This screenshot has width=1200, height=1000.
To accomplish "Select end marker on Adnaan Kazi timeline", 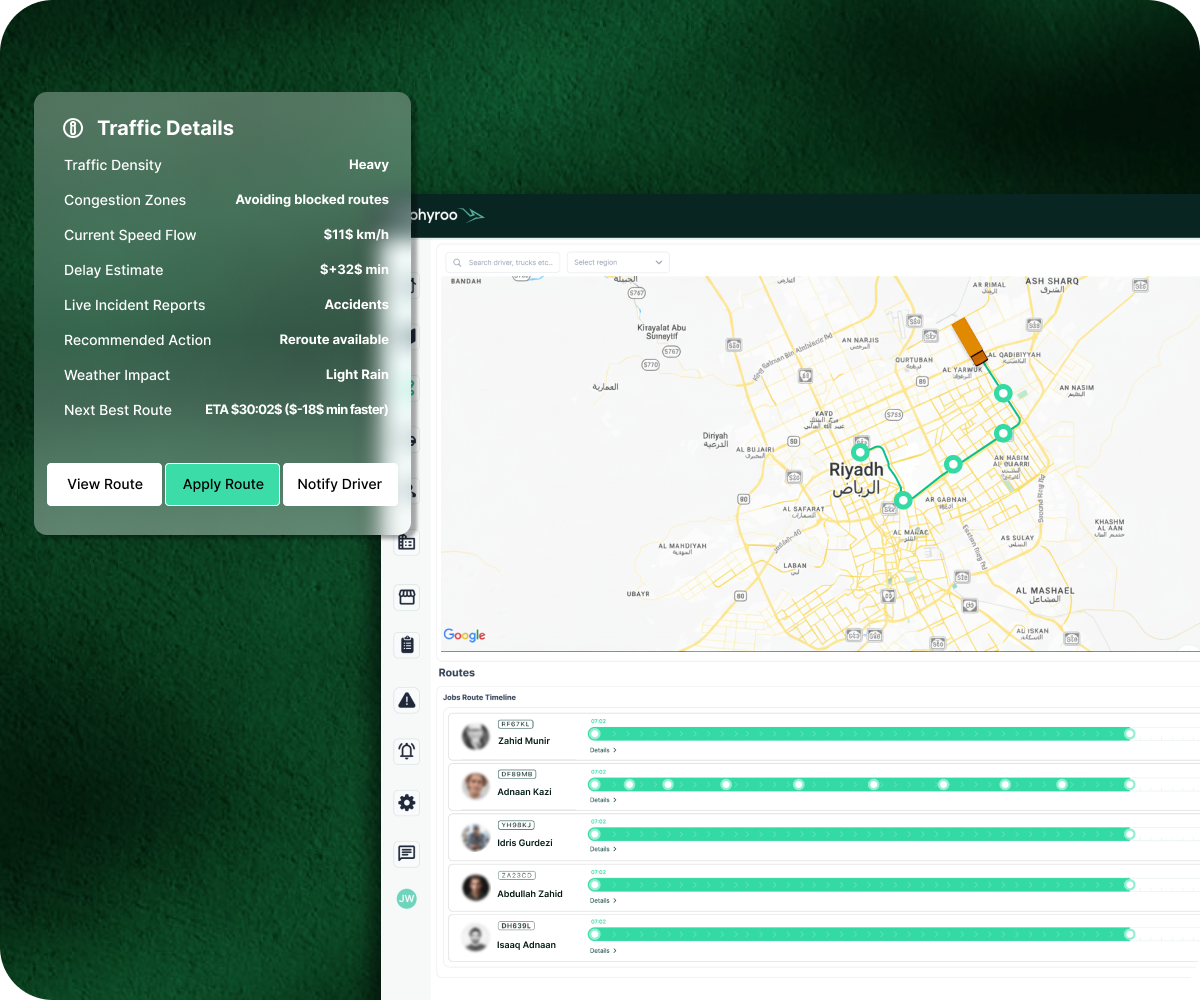I will point(1129,784).
